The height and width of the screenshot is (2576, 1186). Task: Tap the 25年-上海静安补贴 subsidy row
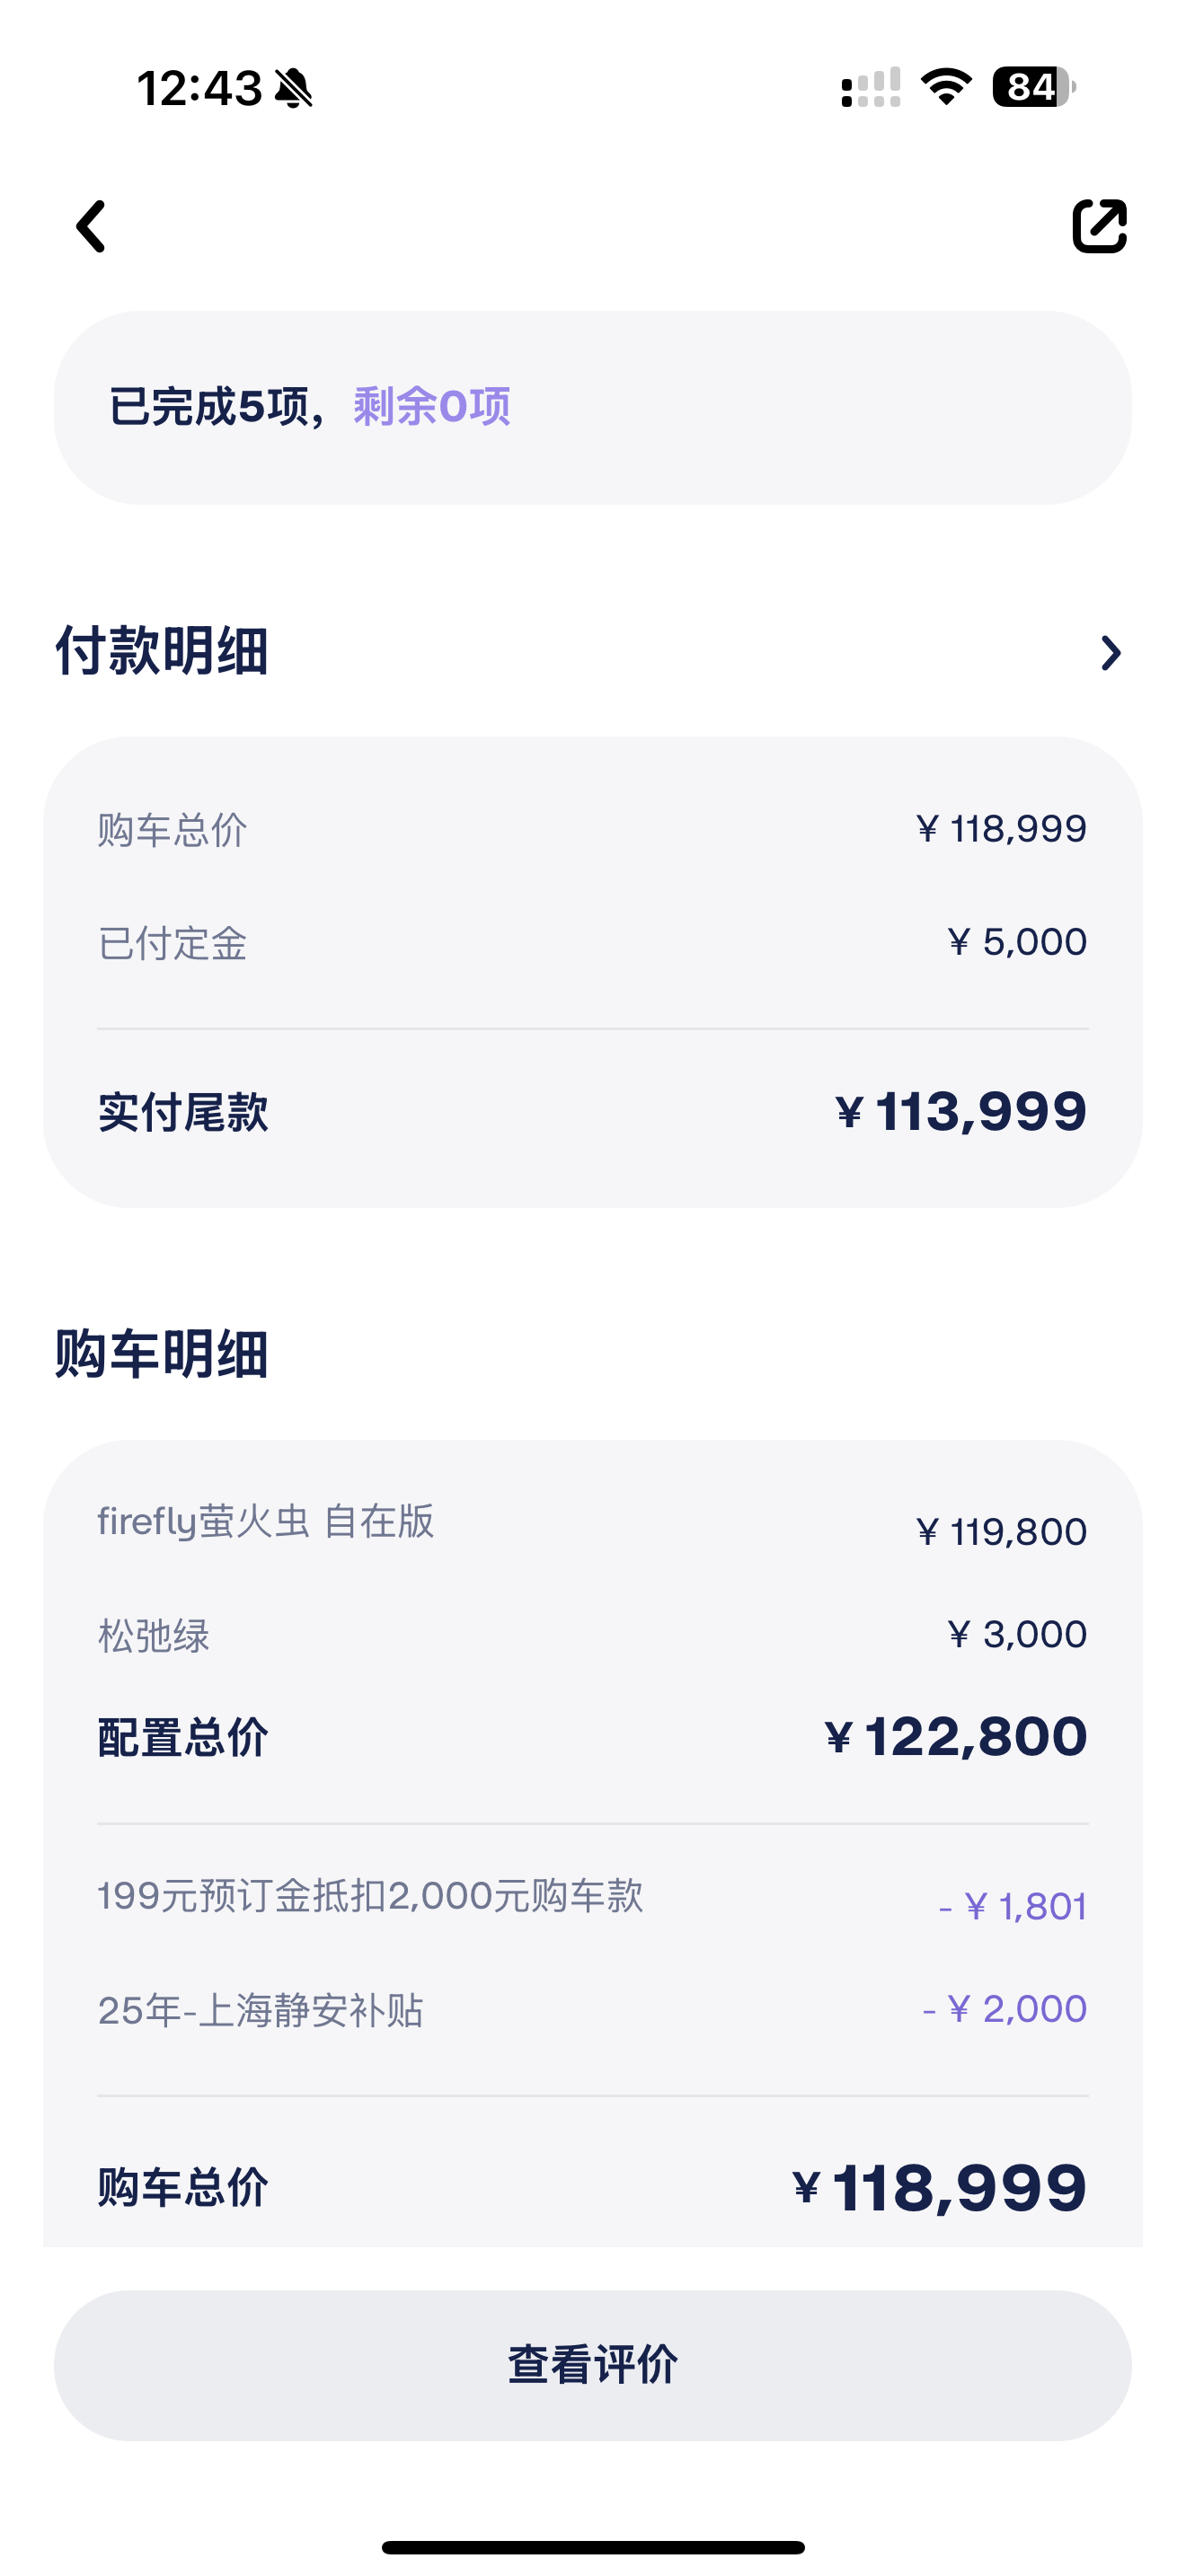click(x=593, y=2009)
